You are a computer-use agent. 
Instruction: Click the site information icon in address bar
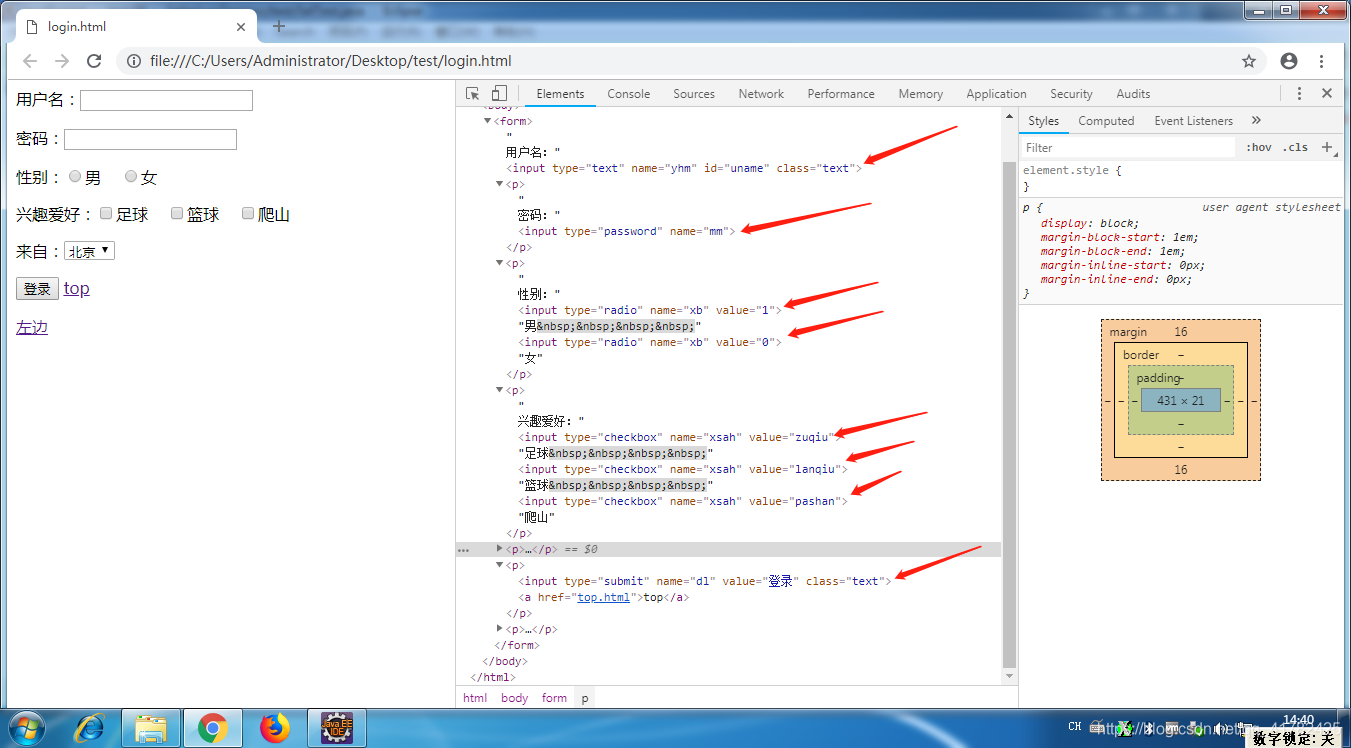134,61
